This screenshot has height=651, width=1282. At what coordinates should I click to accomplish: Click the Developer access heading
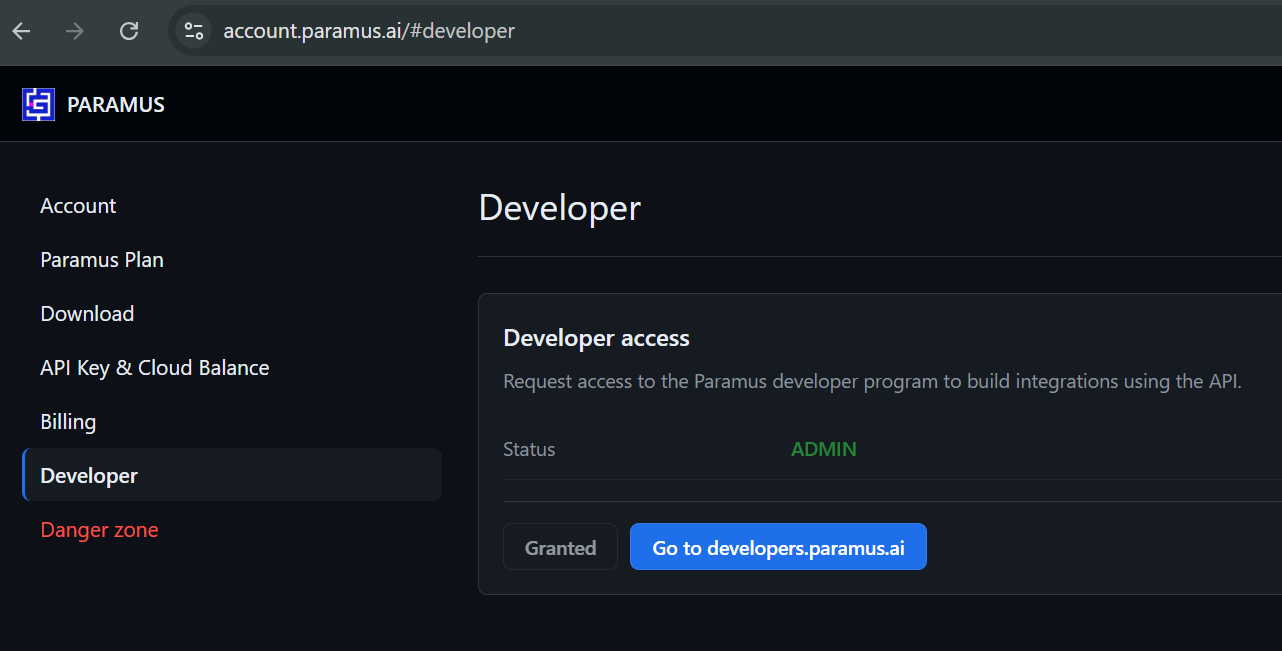(597, 338)
